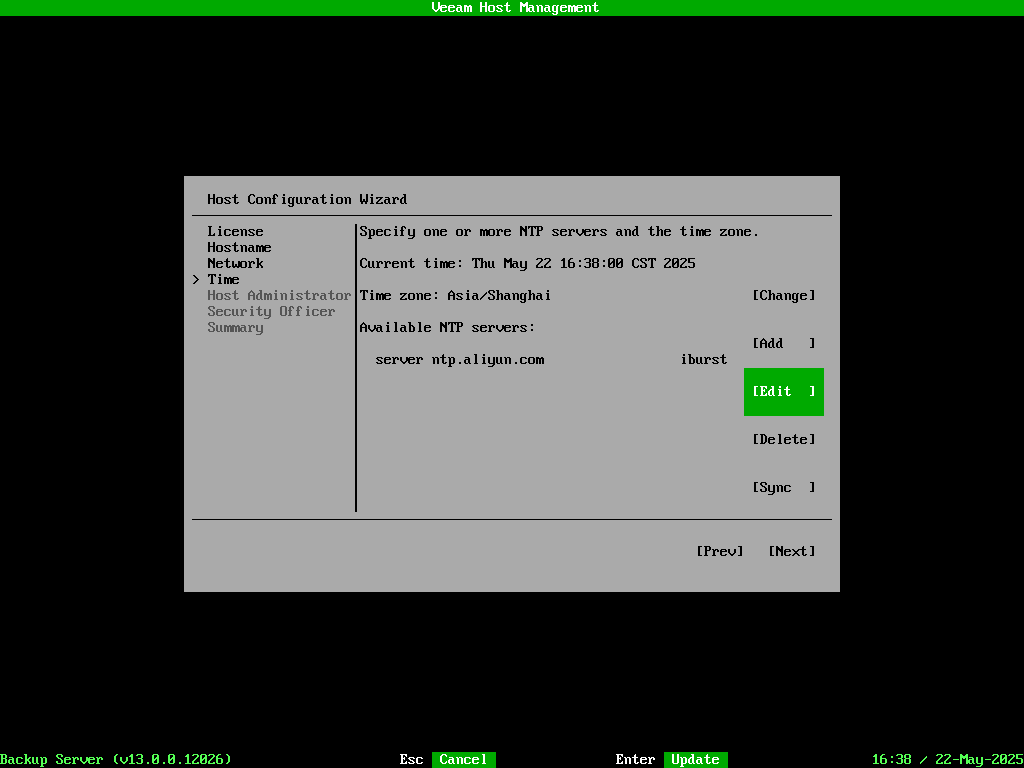
Task: Proceed with the [Next] button
Action: [792, 551]
